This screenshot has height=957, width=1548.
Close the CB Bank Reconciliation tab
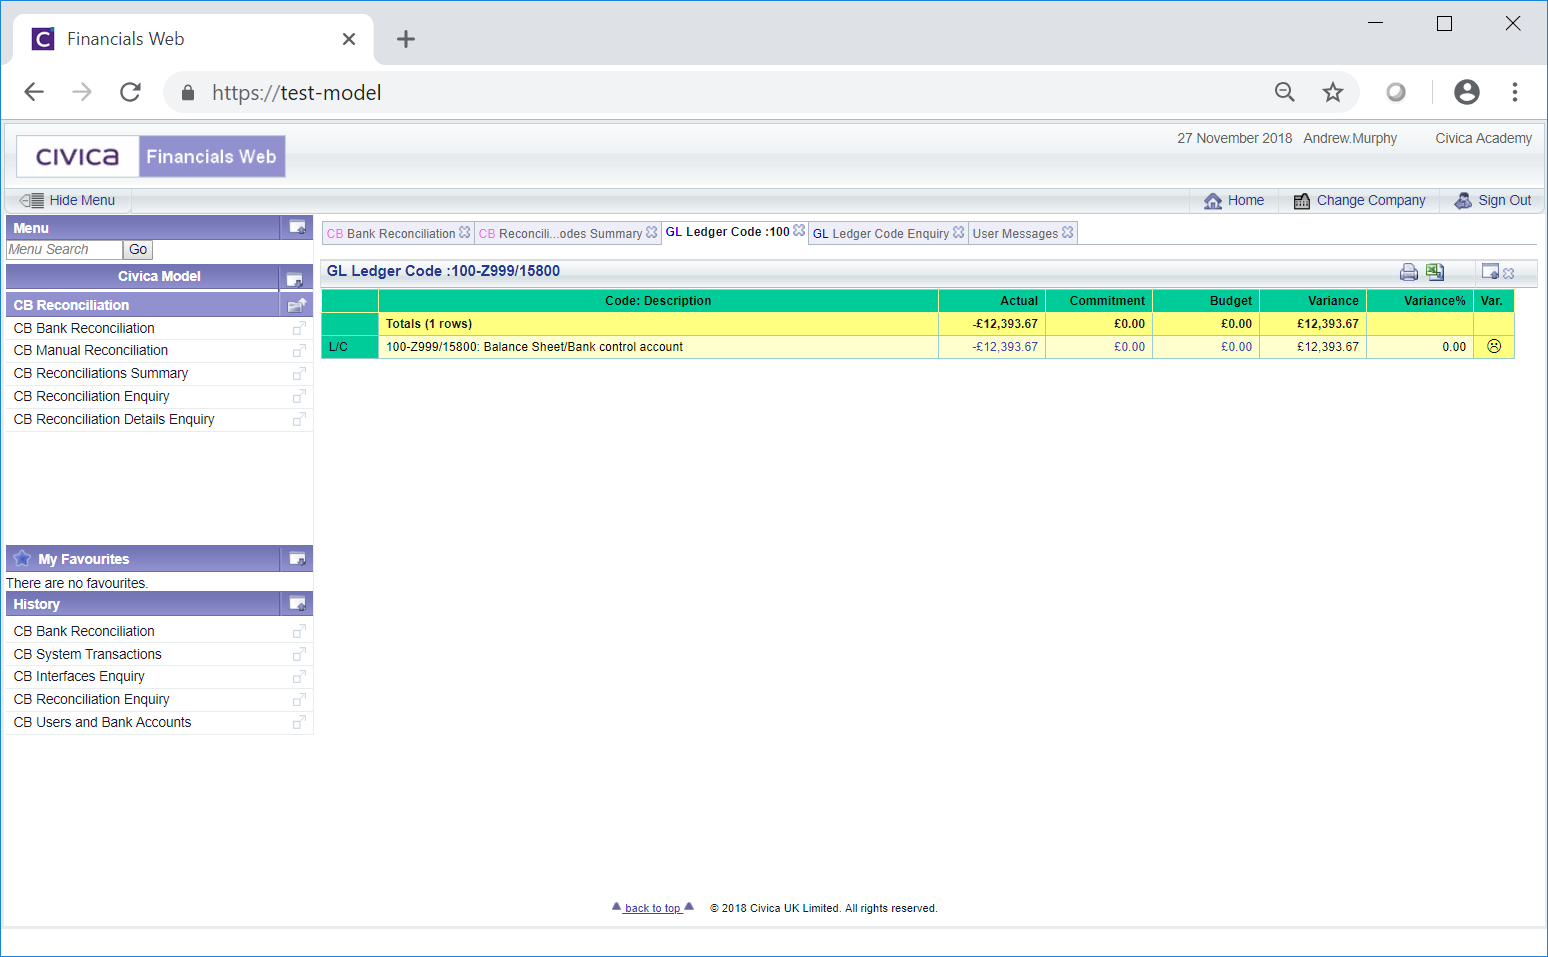(x=465, y=232)
